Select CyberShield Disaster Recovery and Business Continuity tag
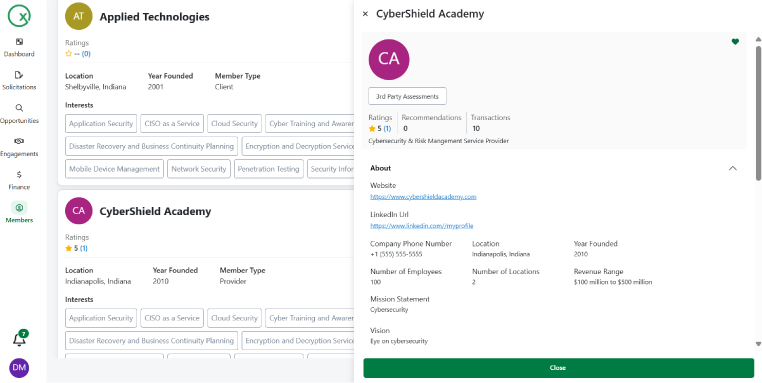Image resolution: width=762 pixels, height=383 pixels. 152,341
